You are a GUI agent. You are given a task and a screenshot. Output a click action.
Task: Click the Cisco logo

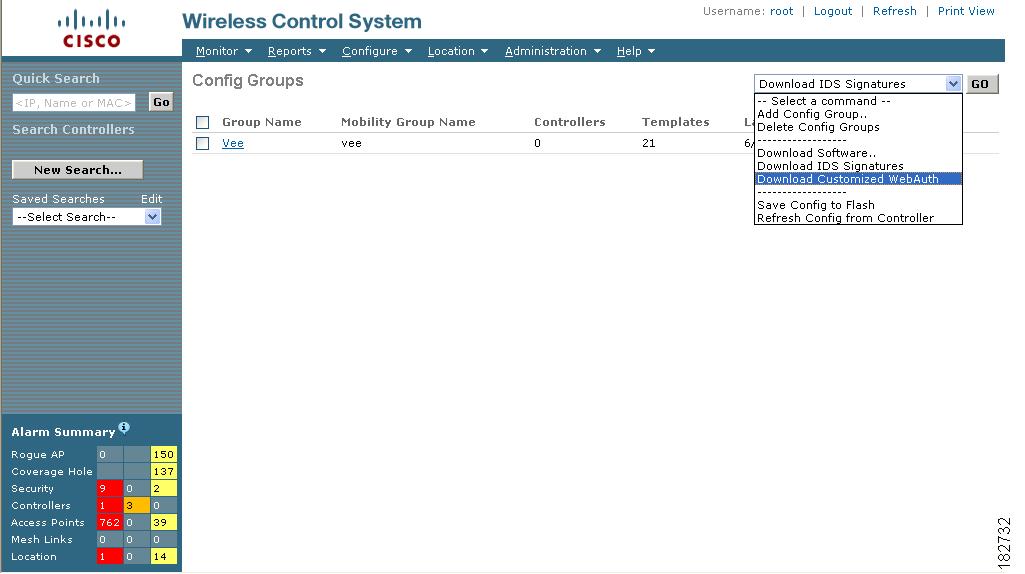click(x=92, y=29)
